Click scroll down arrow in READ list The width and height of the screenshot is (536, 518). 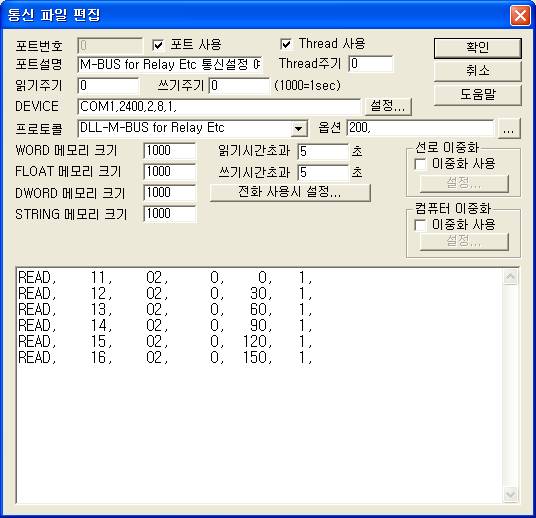pos(511,494)
